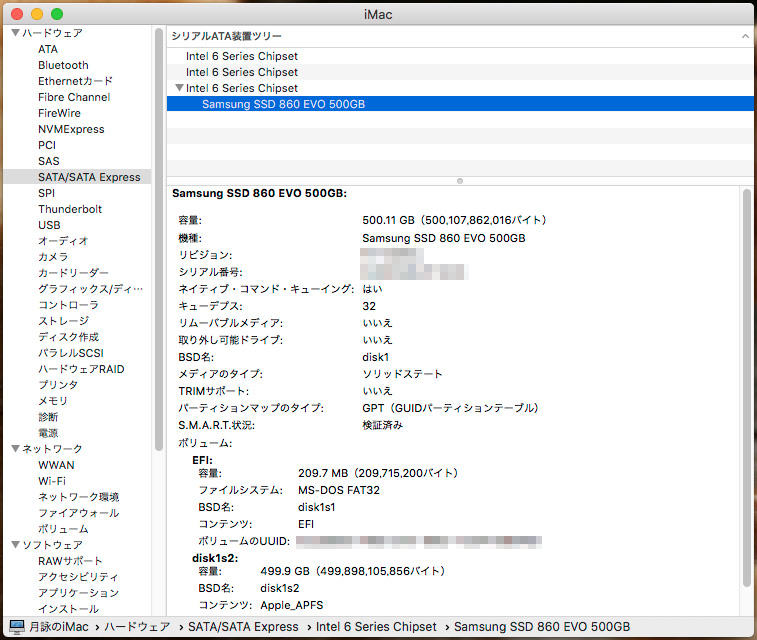Click the sidebar vertical scrollbar
Viewport: 757px width, 640px height.
pos(159,239)
